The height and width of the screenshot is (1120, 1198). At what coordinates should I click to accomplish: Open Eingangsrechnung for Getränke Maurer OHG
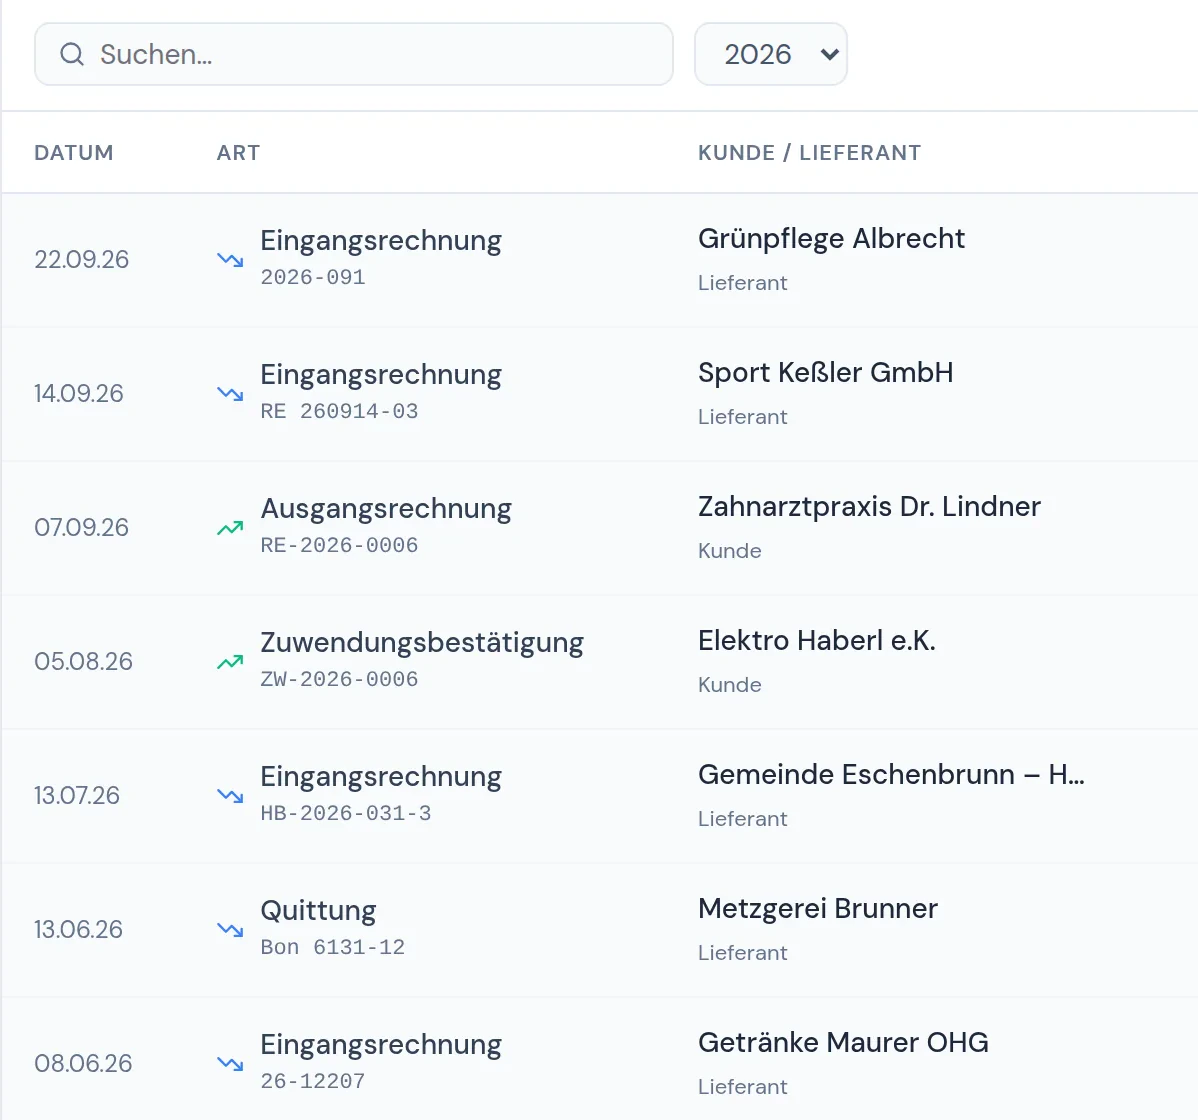tap(381, 1044)
